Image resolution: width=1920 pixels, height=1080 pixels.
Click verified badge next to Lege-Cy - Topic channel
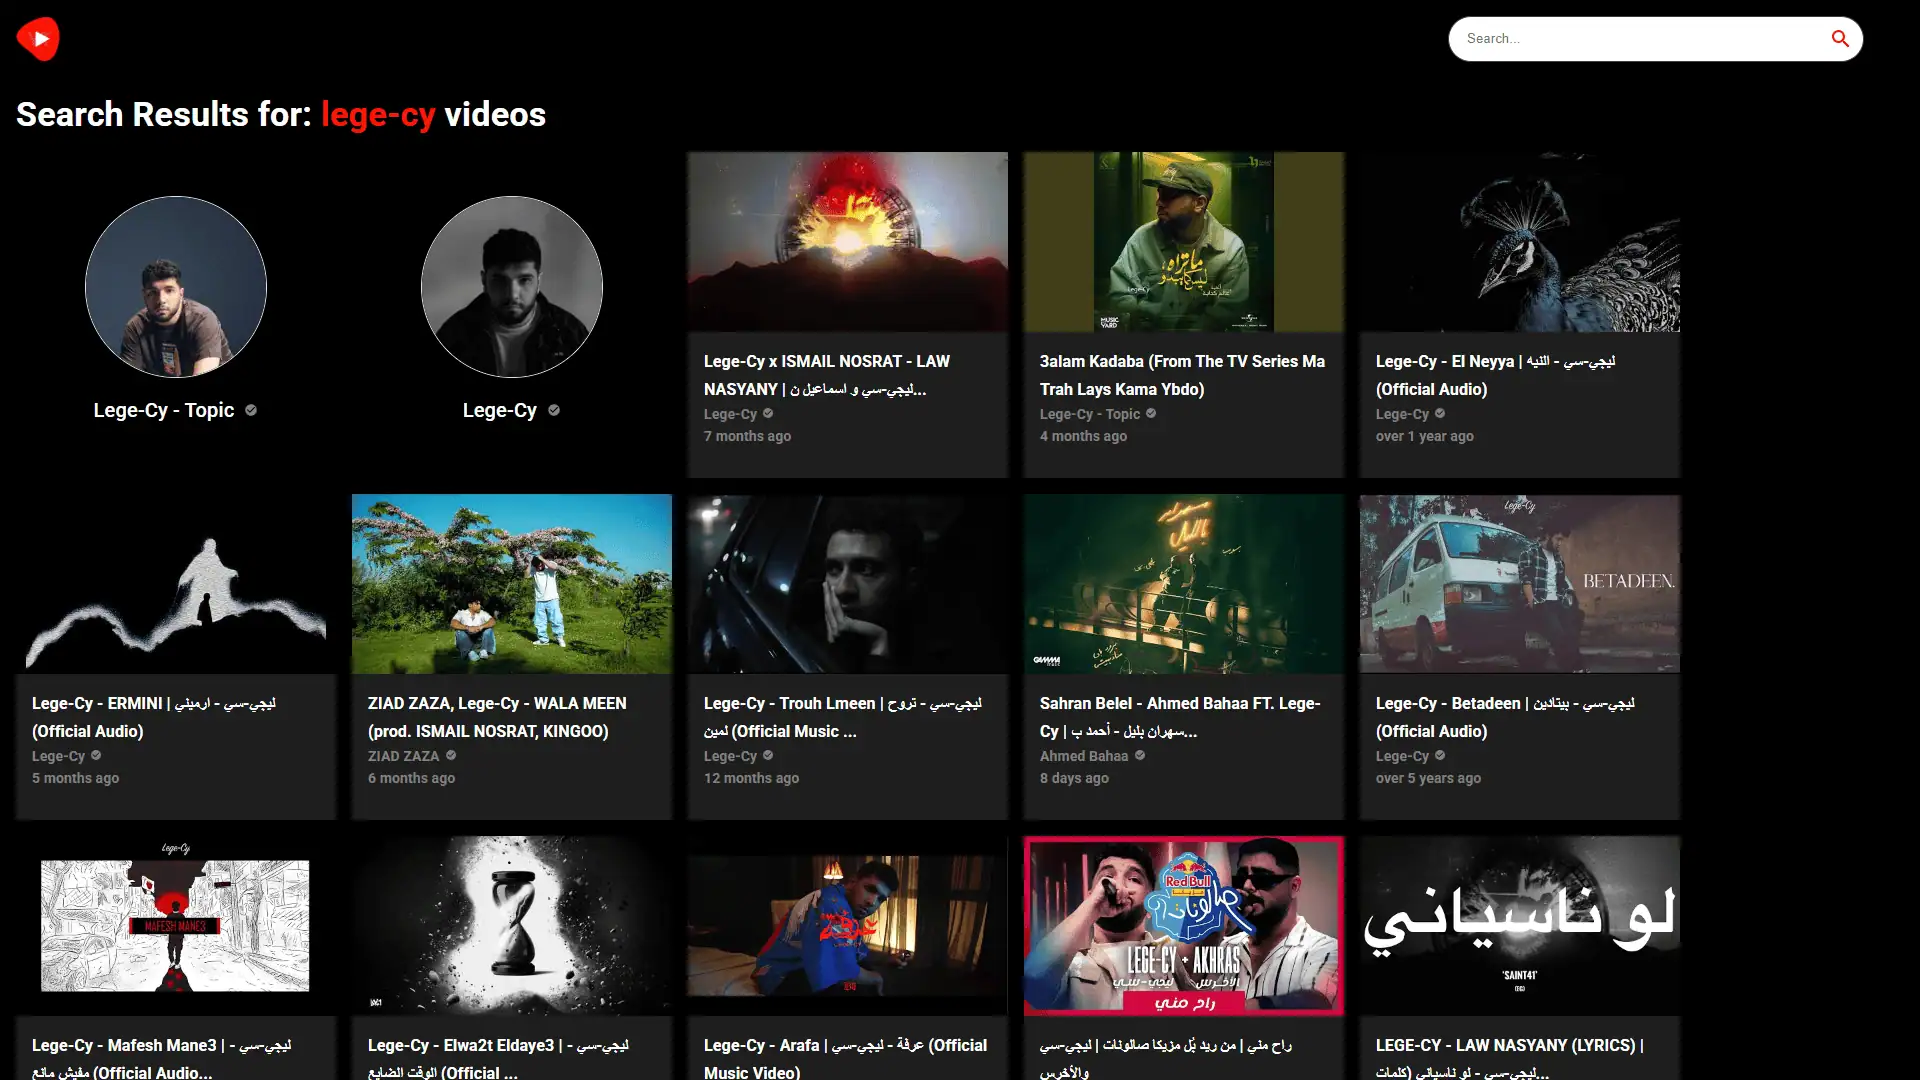(251, 410)
